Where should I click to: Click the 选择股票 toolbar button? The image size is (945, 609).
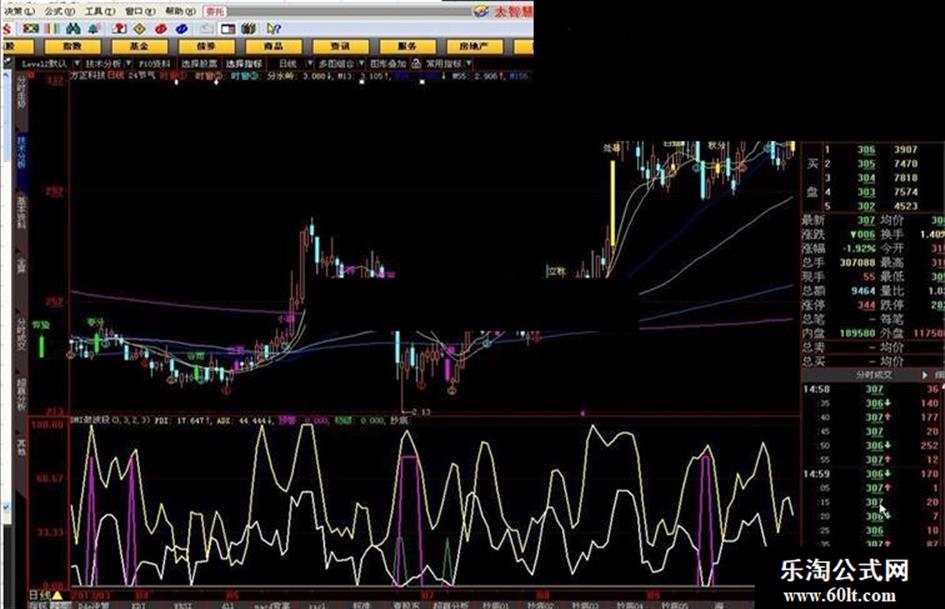(x=199, y=63)
